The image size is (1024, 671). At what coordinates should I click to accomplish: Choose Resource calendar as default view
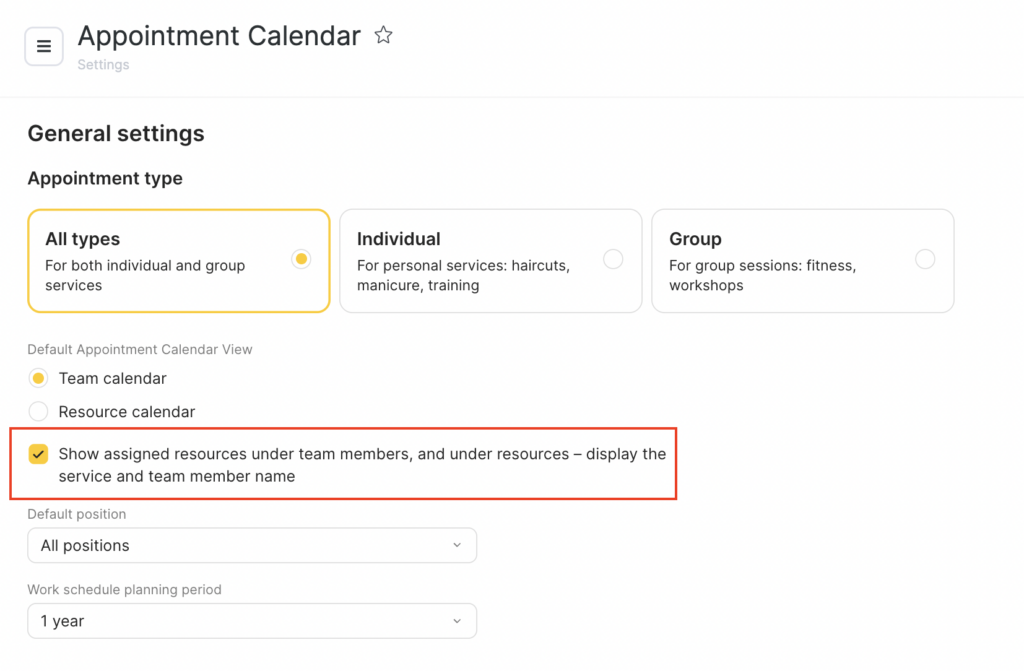(x=38, y=411)
